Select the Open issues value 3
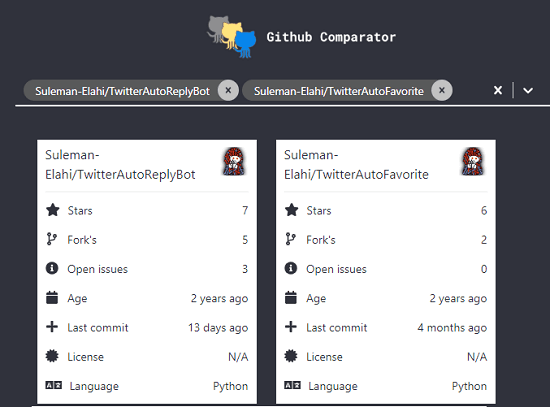 pos(245,269)
